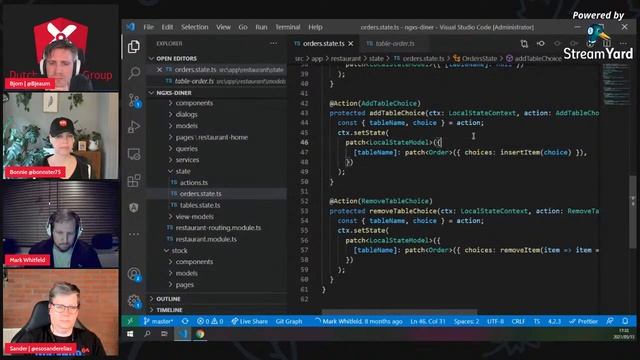The width and height of the screenshot is (640, 360).
Task: Open the Explorer view in activity bar
Action: click(x=134, y=47)
